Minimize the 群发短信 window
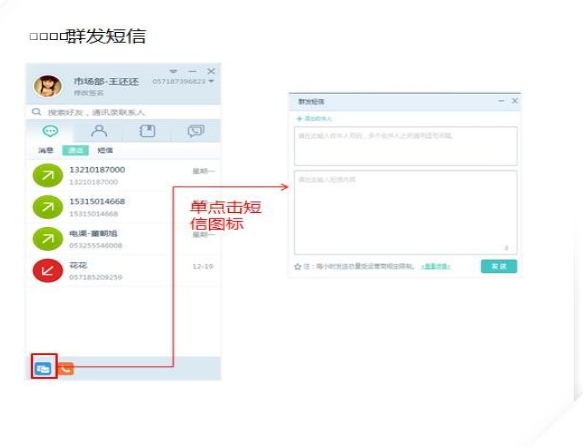Screen dimensions: 583x447 click(x=501, y=101)
